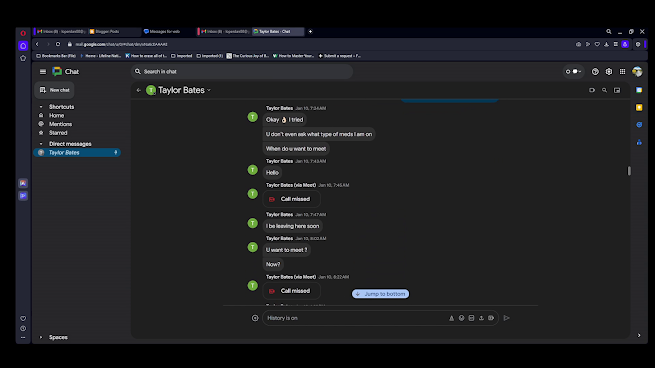Open the Settings gear icon
The image size is (655, 368).
609,72
